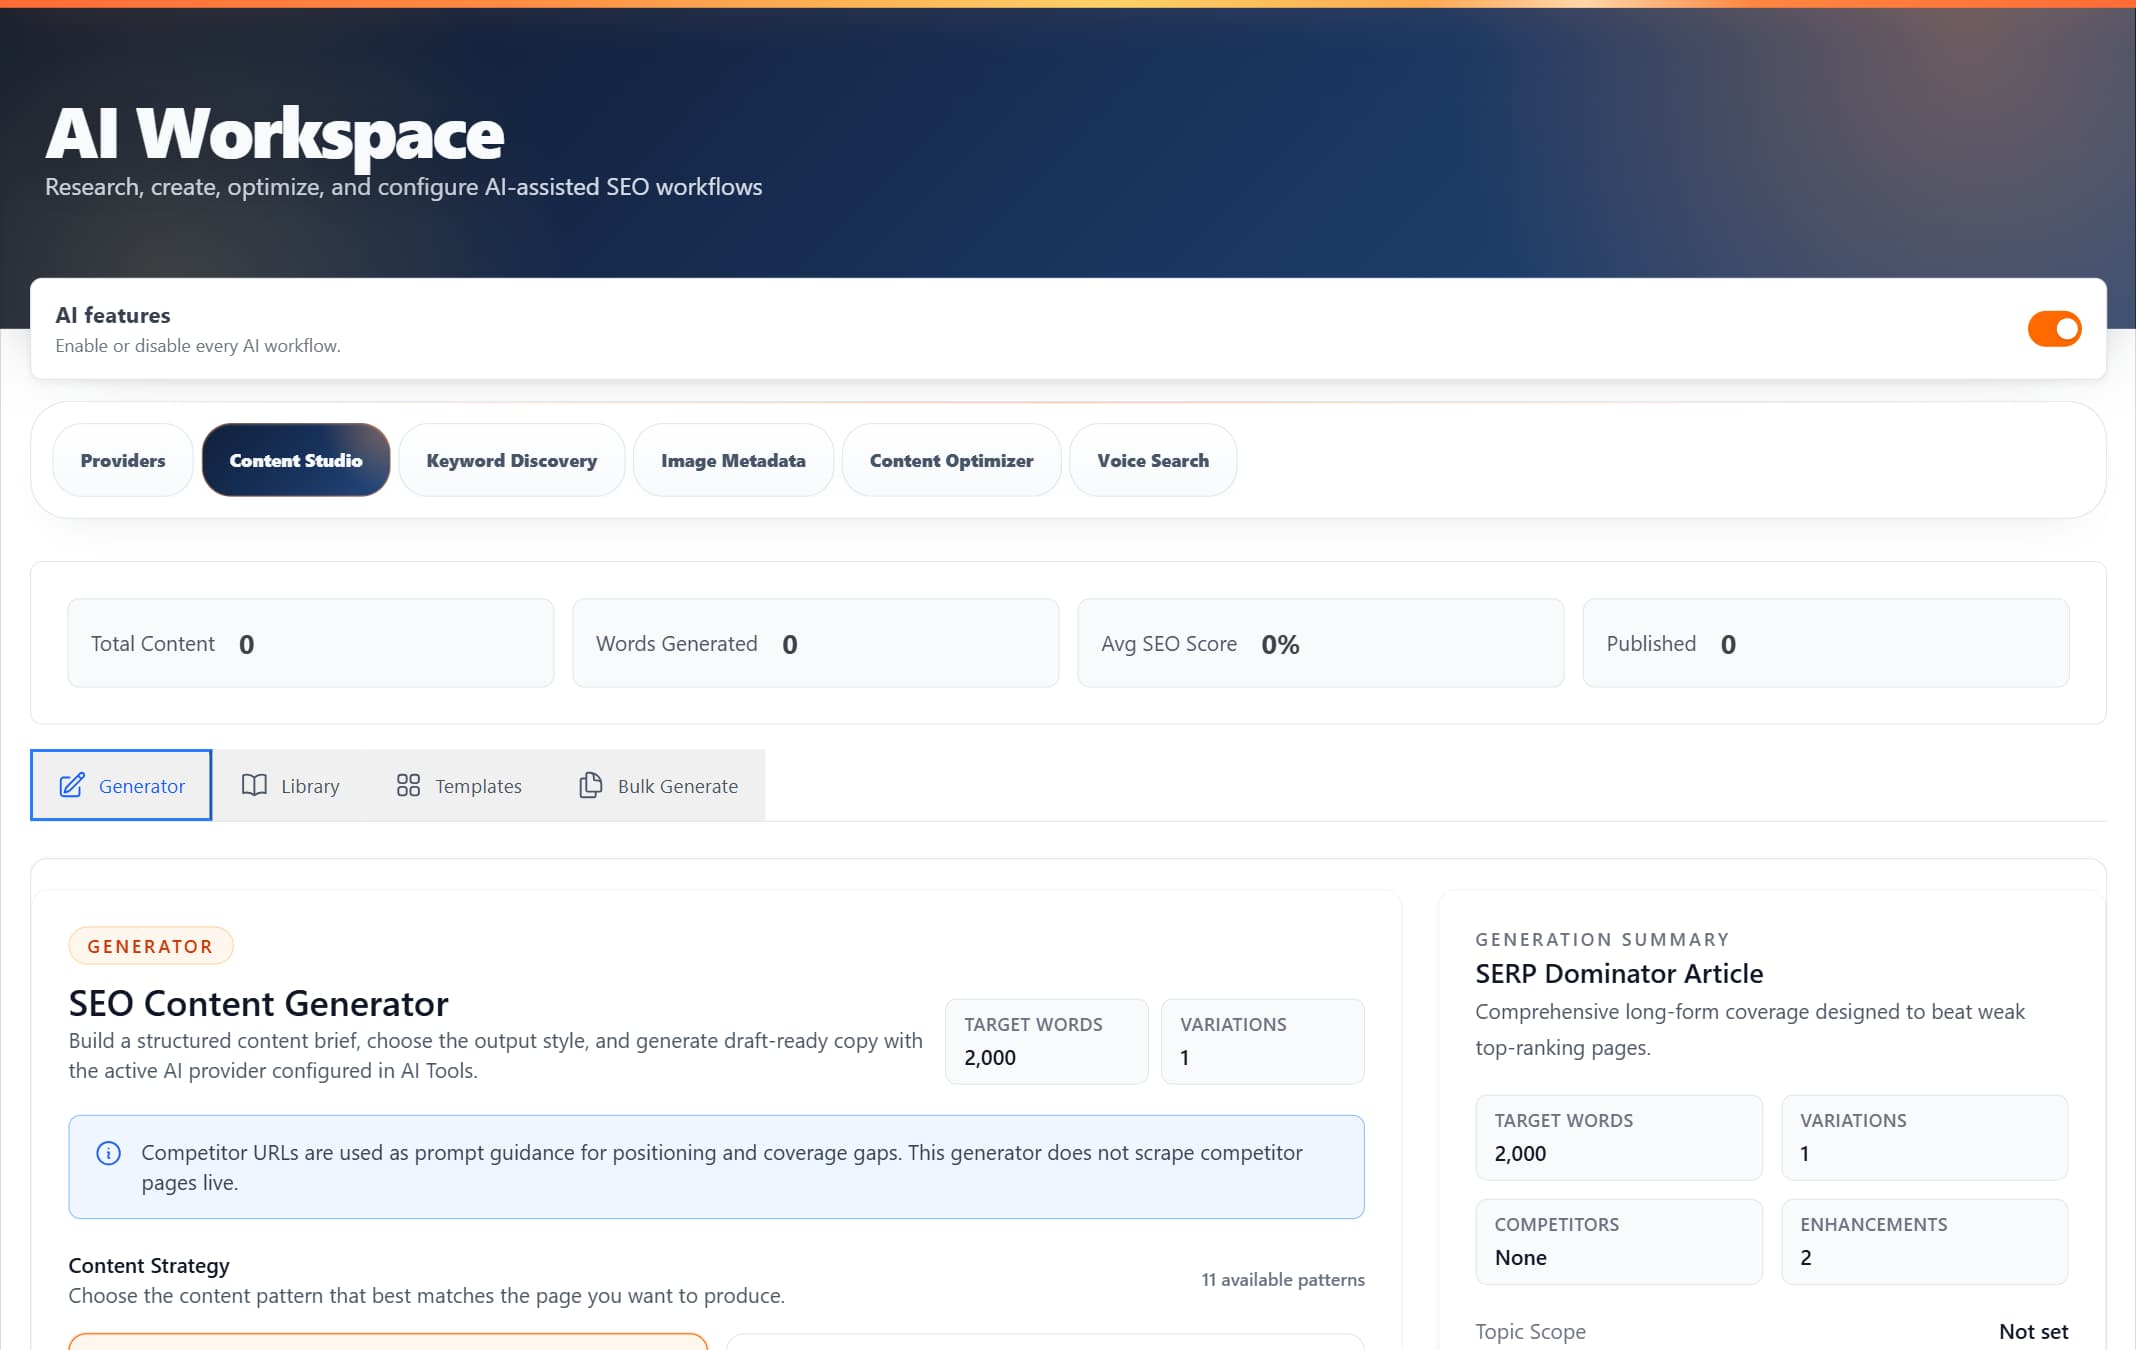Click the Published stat card
The image size is (2136, 1350).
click(x=1826, y=643)
